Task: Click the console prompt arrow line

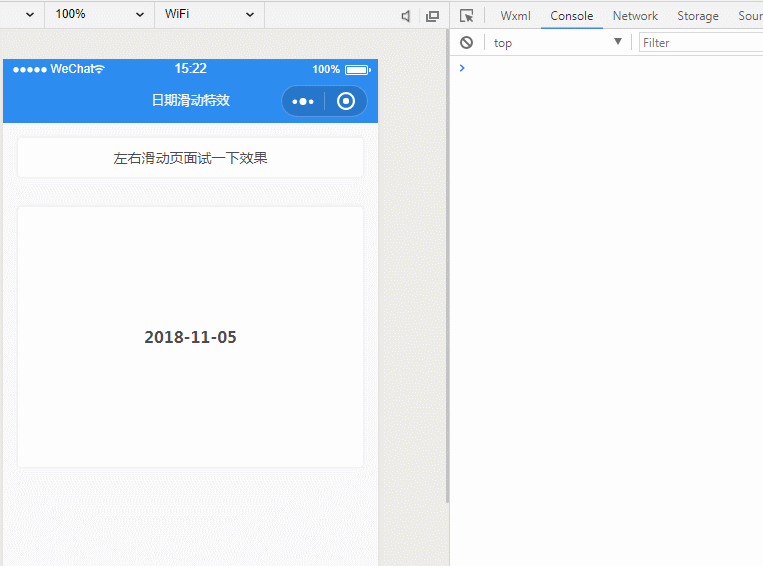Action: [462, 68]
